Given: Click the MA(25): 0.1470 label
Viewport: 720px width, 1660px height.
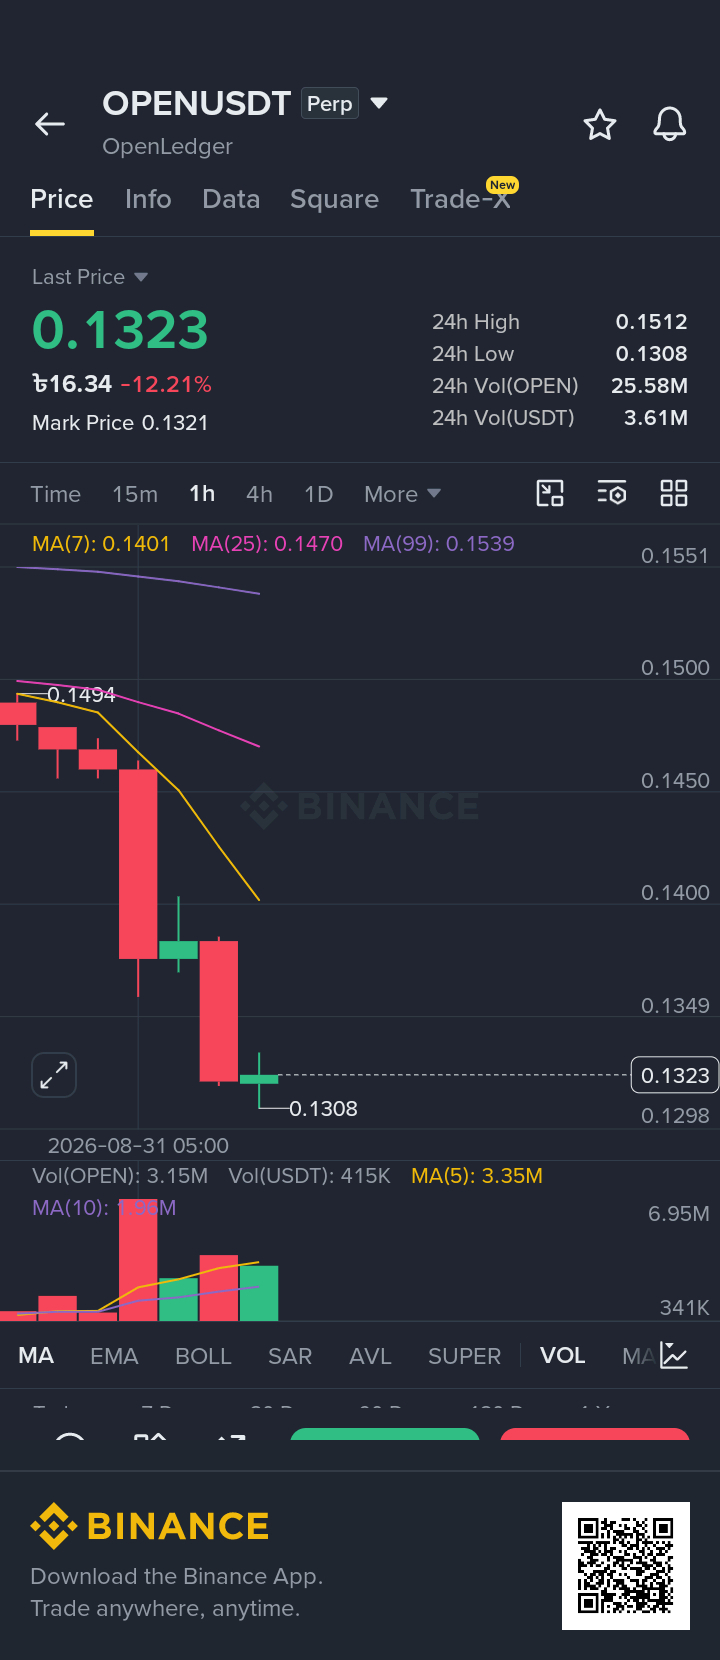Looking at the screenshot, I should pyautogui.click(x=267, y=544).
